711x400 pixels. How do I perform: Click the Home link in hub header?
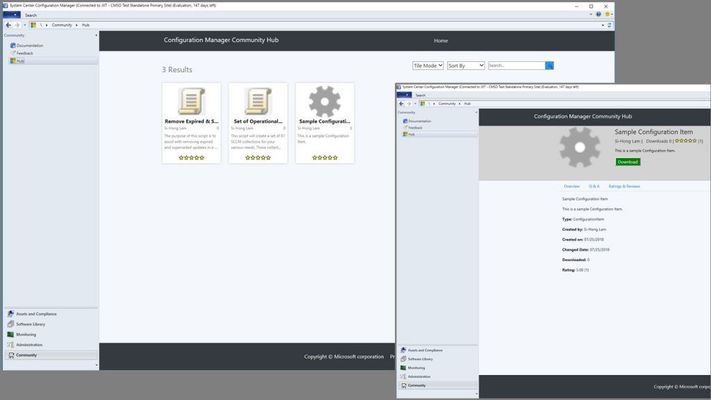point(441,41)
